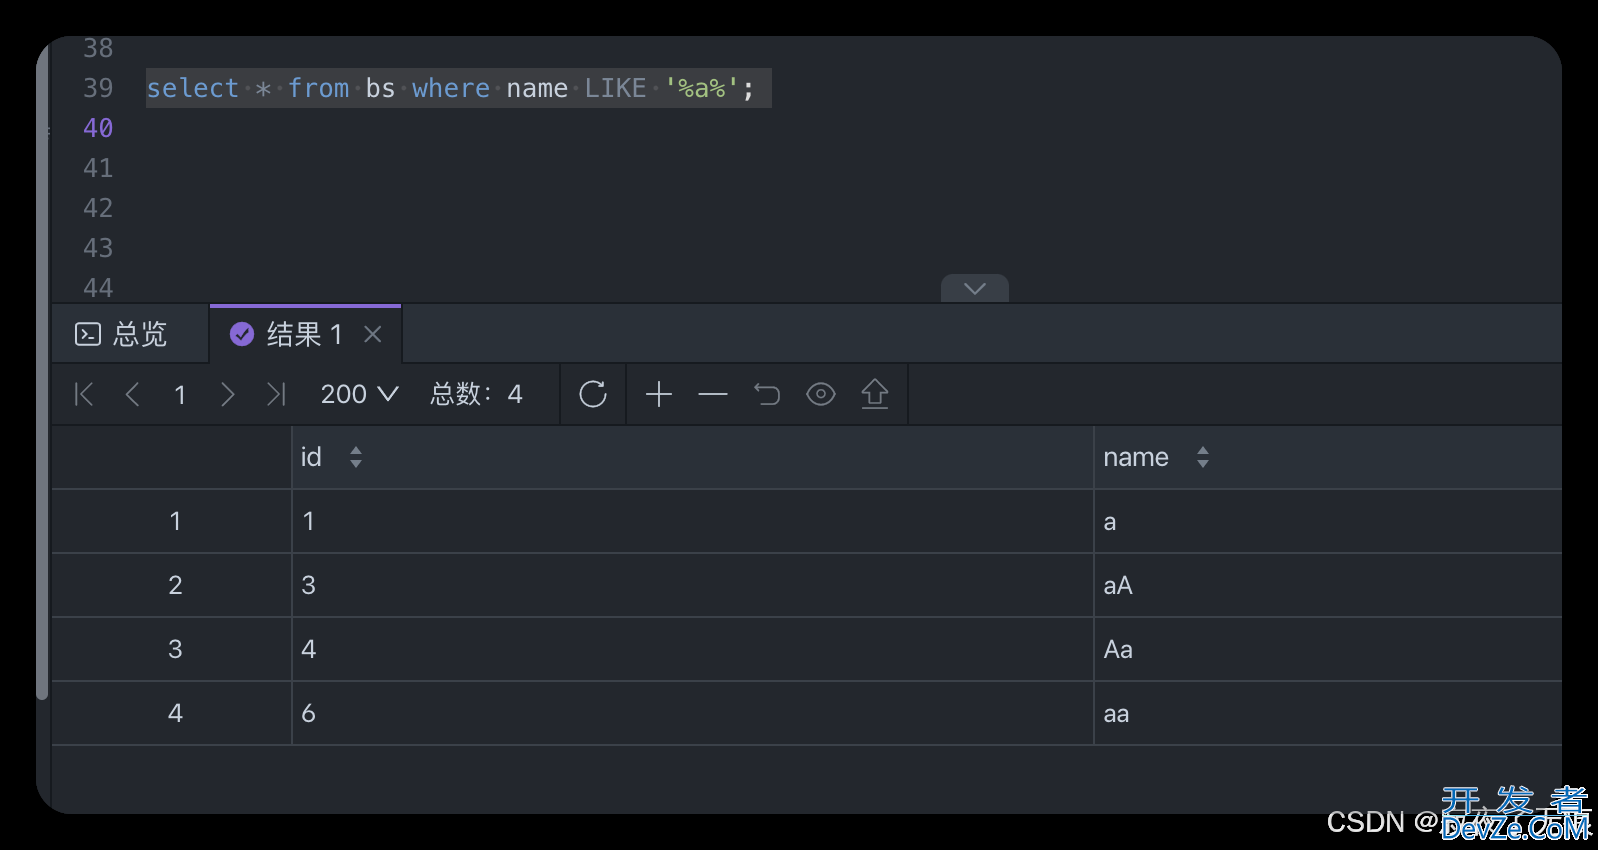Image resolution: width=1598 pixels, height=850 pixels.
Task: Select the id cell with value 6
Action: tap(692, 713)
